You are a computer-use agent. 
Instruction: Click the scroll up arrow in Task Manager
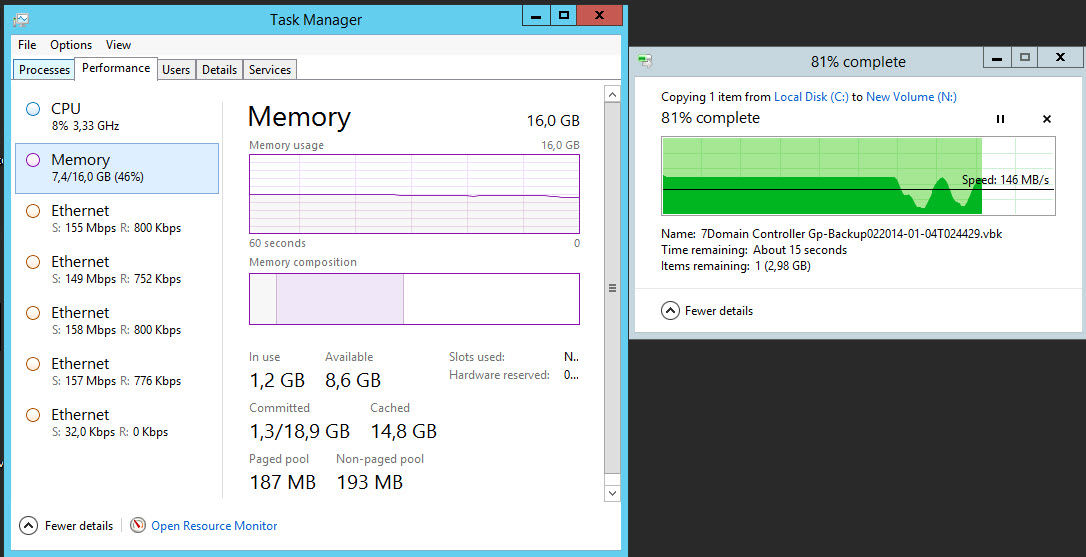click(x=612, y=94)
